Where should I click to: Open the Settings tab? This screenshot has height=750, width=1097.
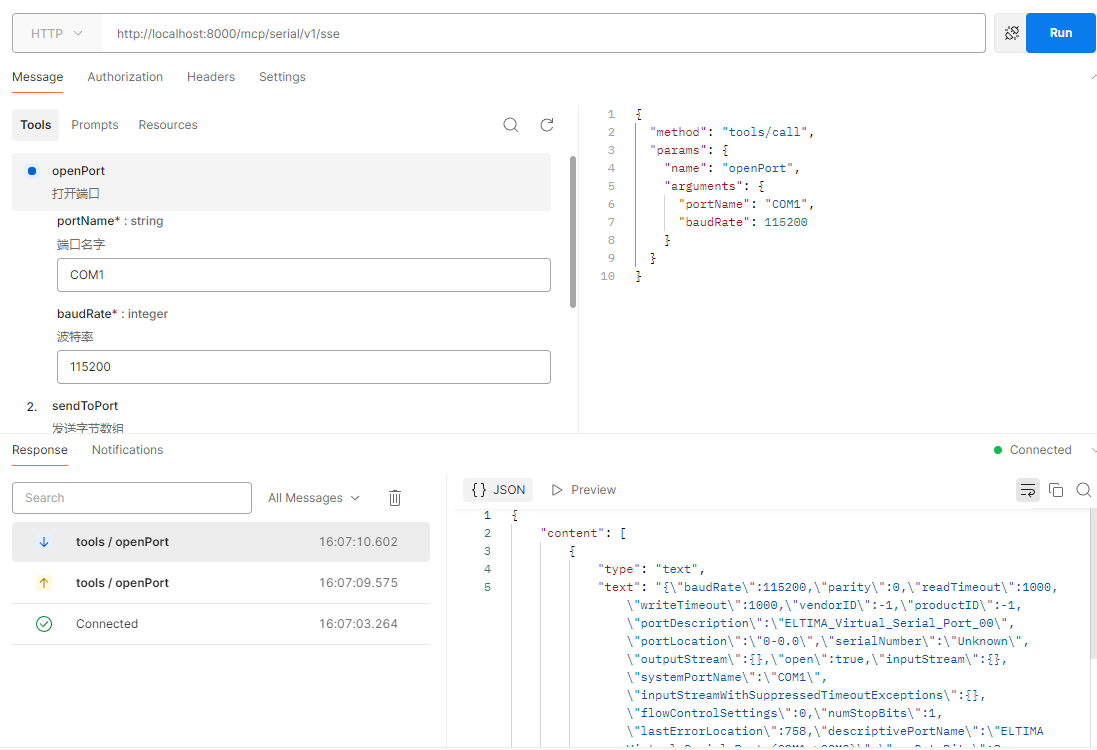[282, 77]
